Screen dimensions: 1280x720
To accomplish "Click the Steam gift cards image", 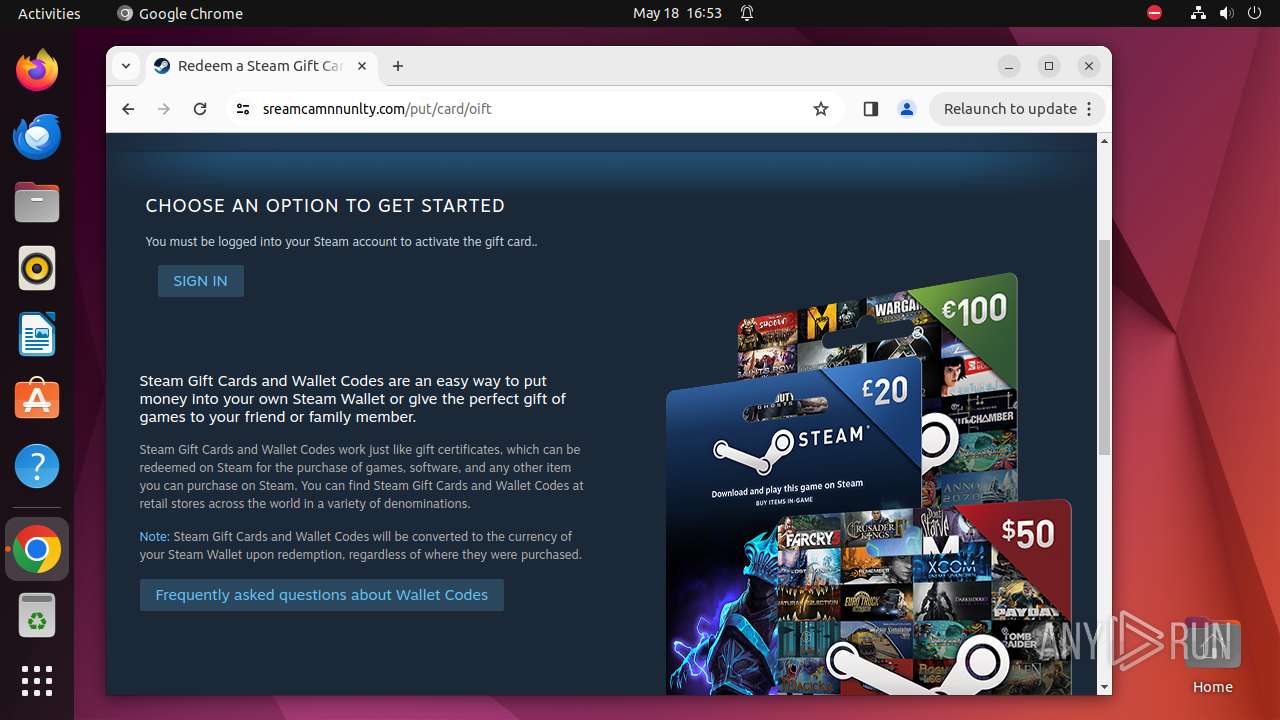I will (x=868, y=484).
